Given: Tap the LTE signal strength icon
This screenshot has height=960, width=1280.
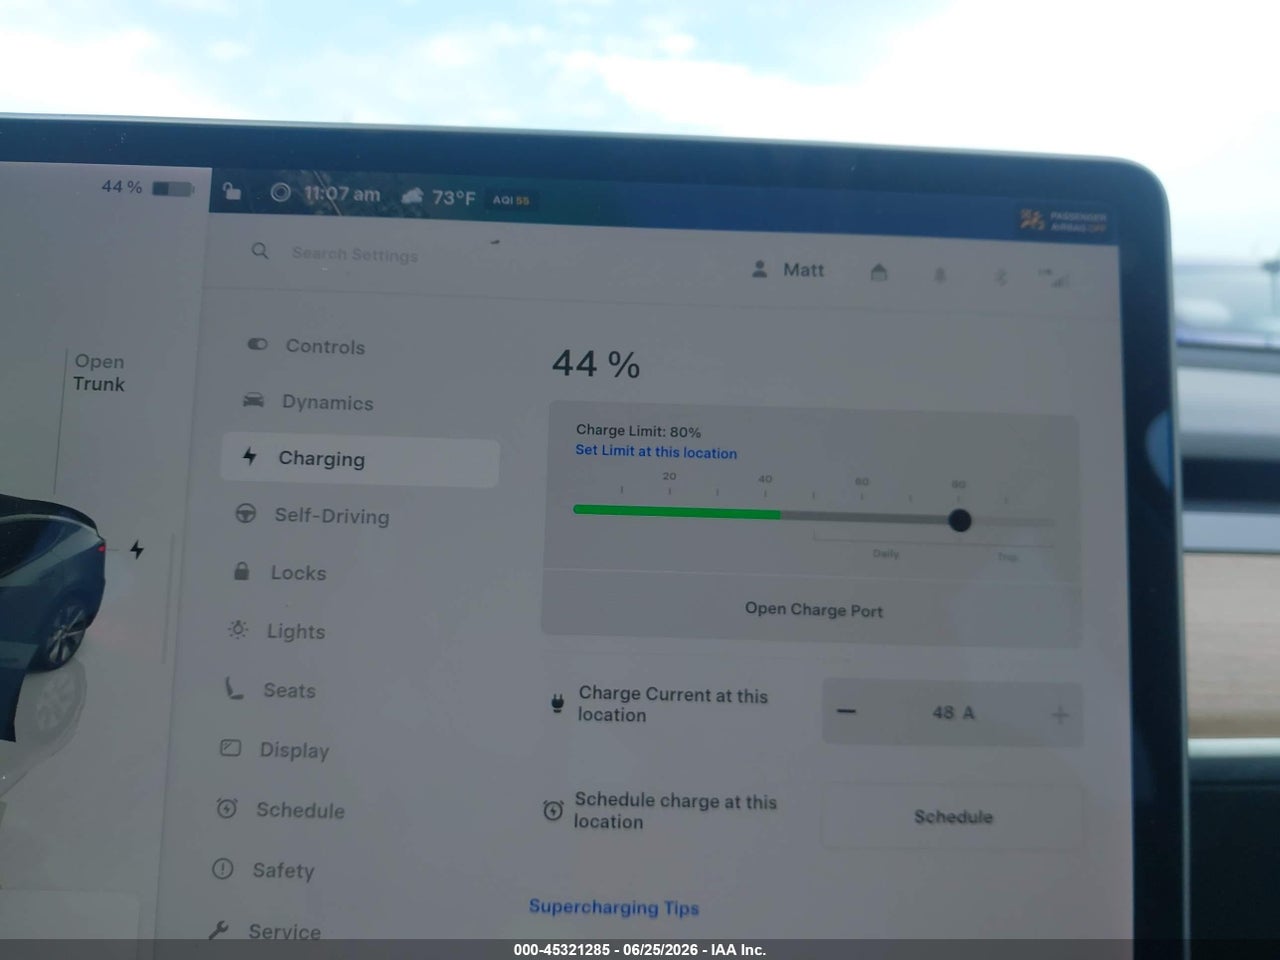Looking at the screenshot, I should pos(1053,277).
